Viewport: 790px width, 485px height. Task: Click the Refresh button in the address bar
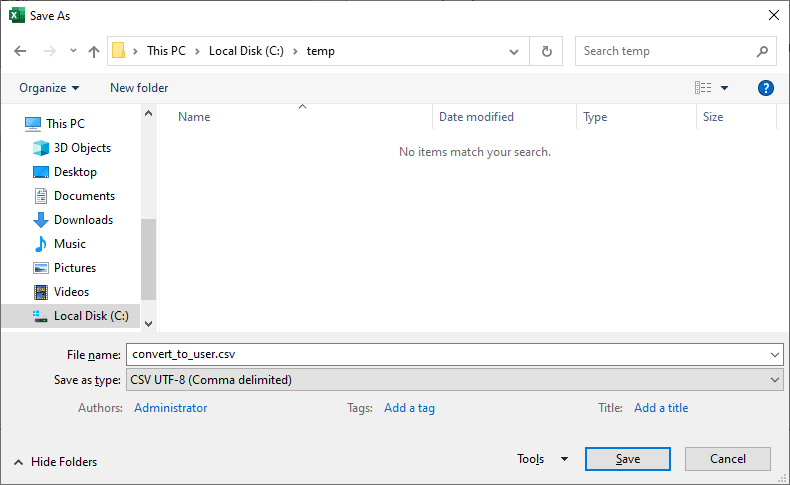546,51
